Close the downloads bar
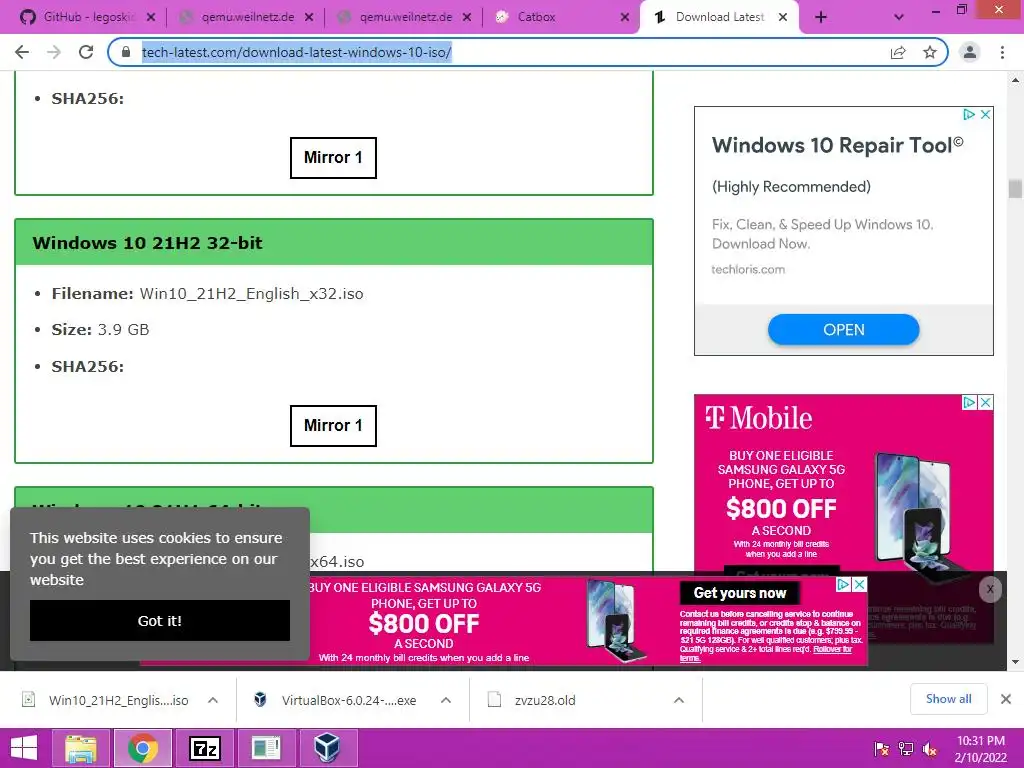This screenshot has height=768, width=1024. (1006, 699)
